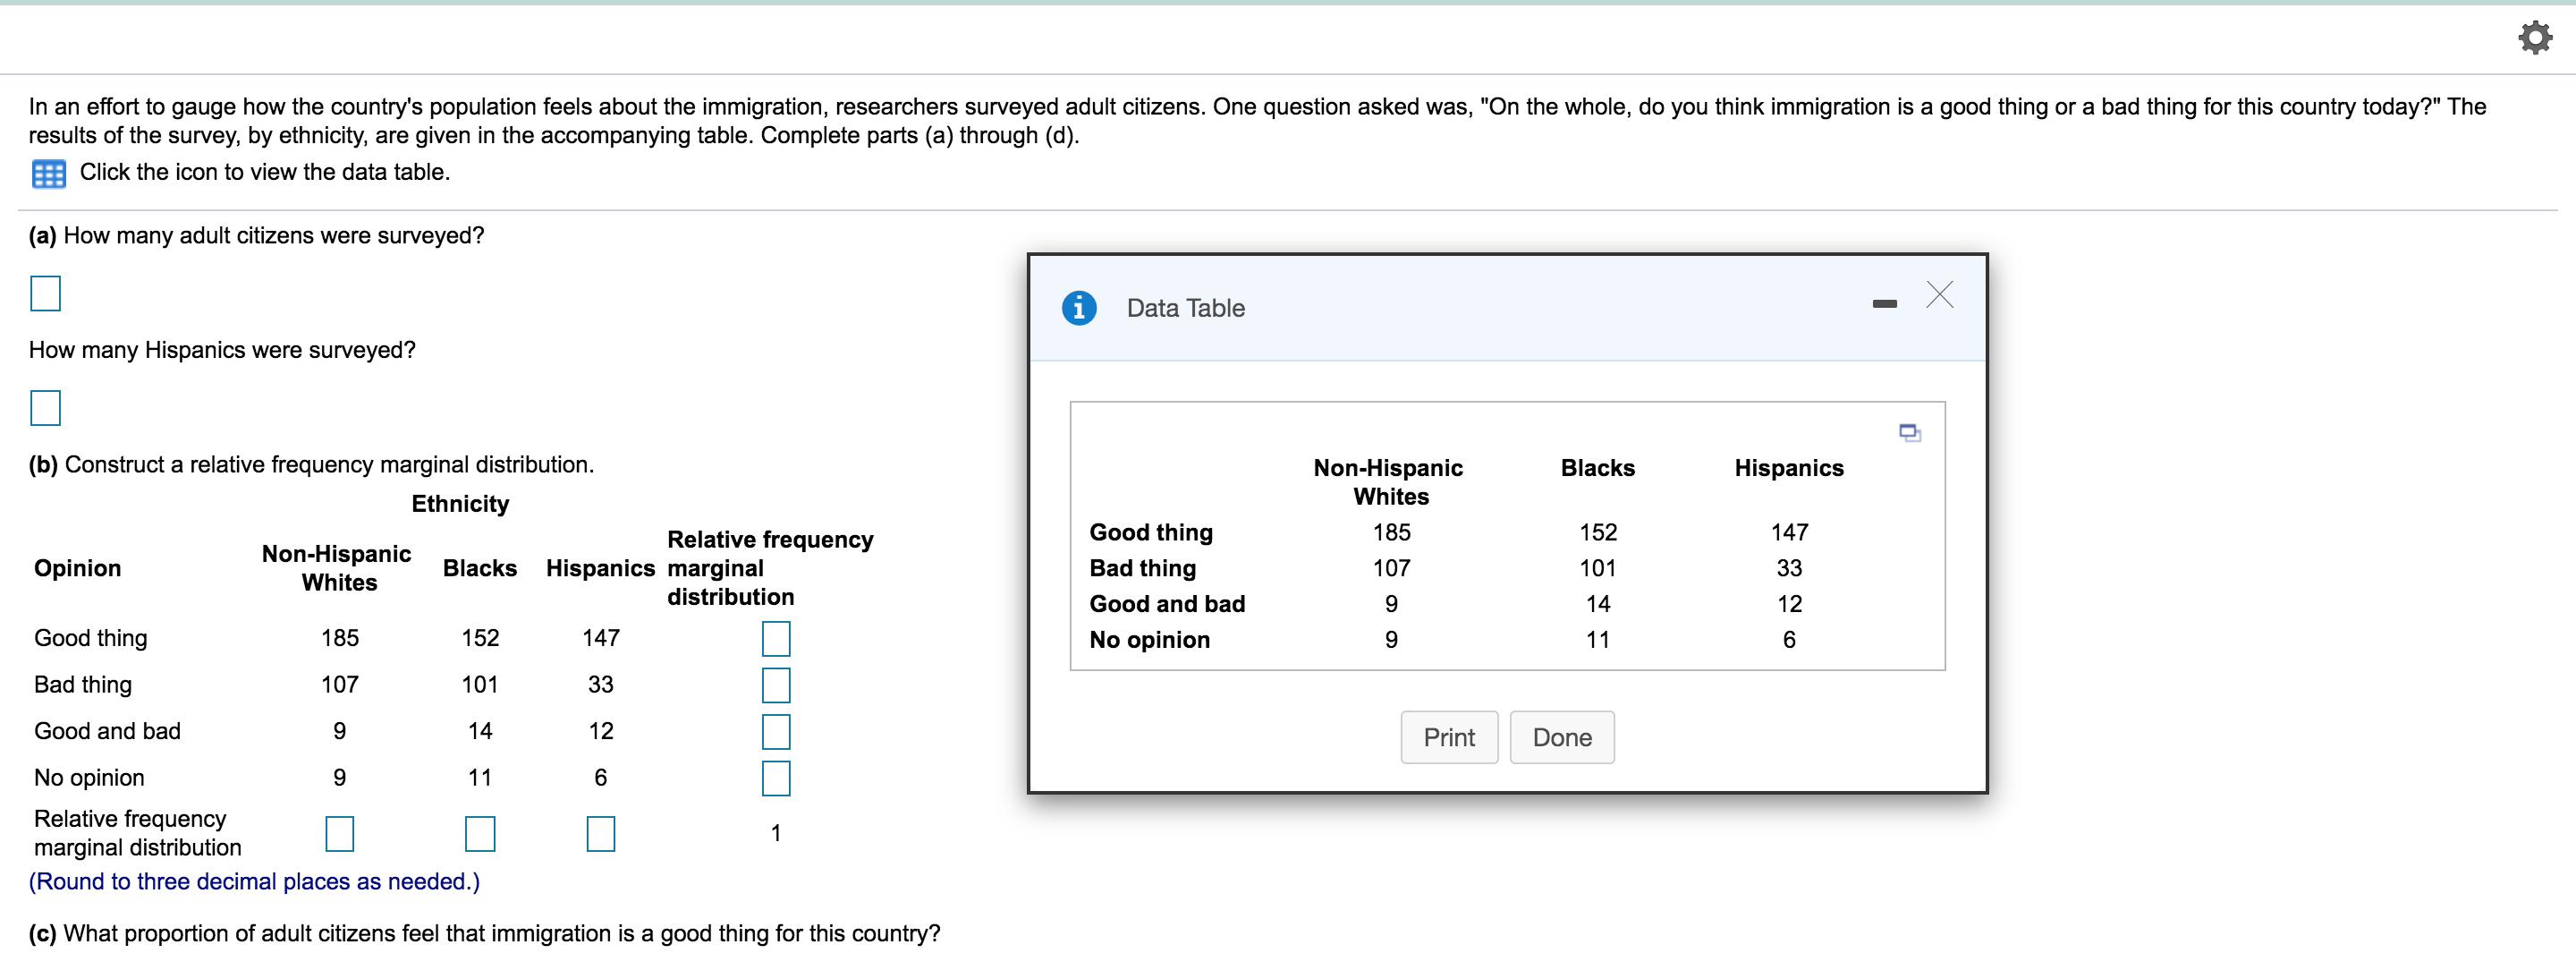
Task: Click the copy table icon in data box
Action: point(1909,433)
